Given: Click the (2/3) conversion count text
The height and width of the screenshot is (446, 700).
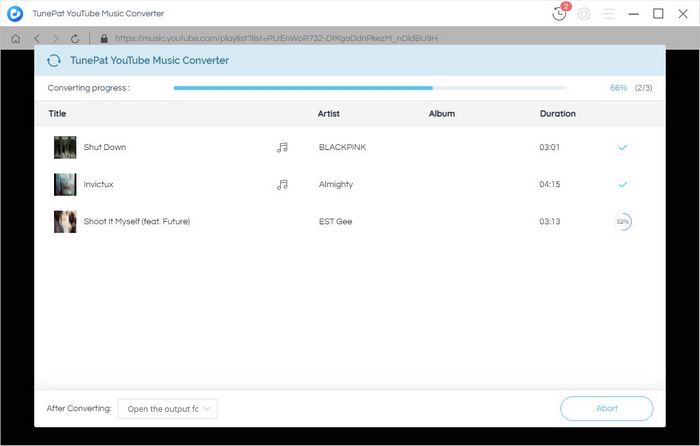Looking at the screenshot, I should point(643,88).
